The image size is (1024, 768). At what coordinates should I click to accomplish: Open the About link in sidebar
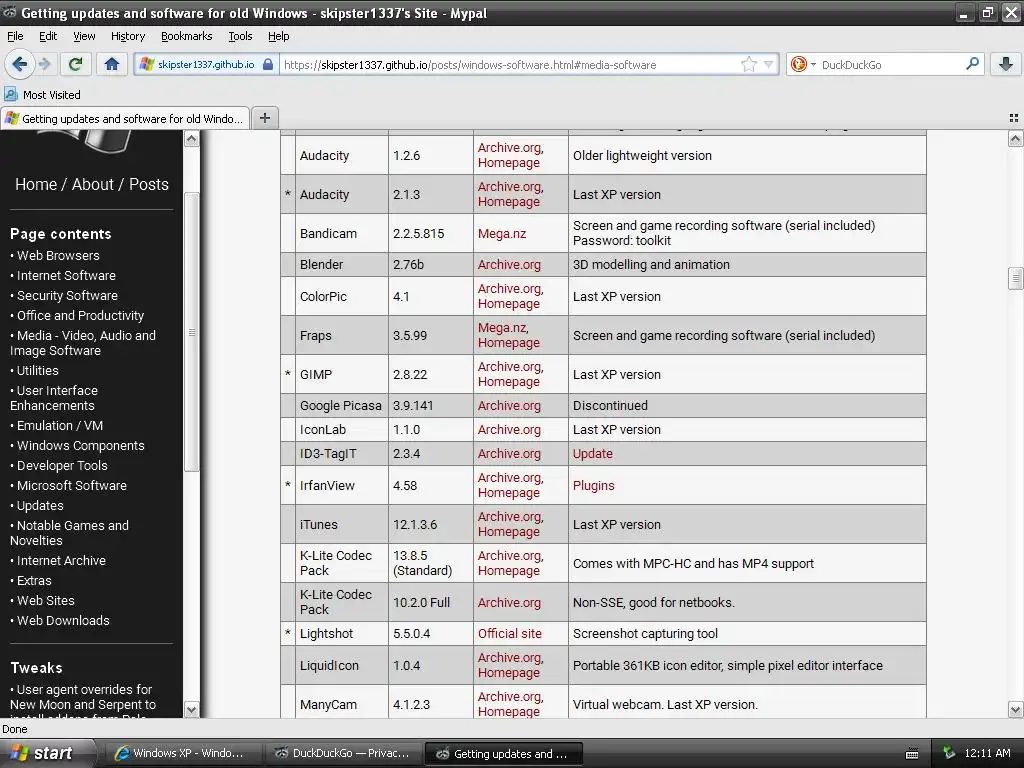tap(93, 184)
